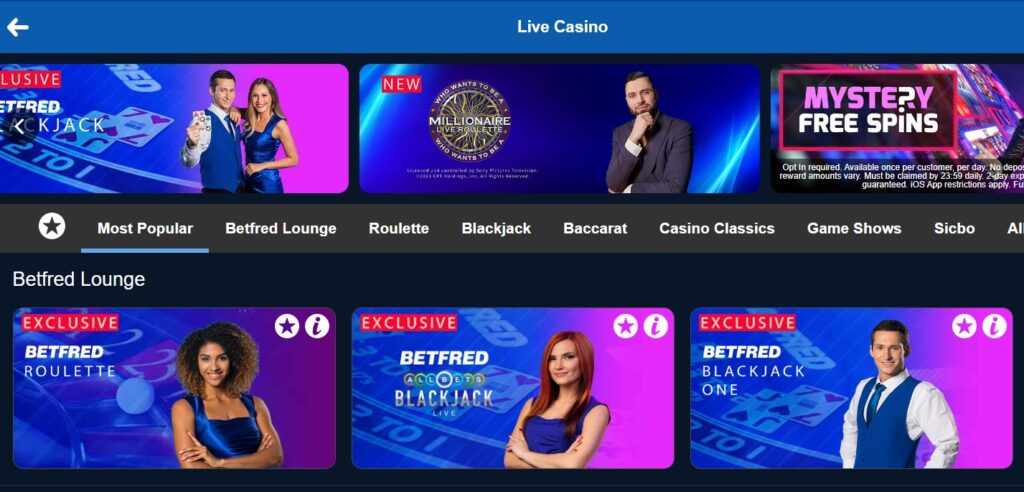Viewport: 1024px width, 492px height.
Task: Switch to the Betfred Lounge tab
Action: click(x=281, y=229)
